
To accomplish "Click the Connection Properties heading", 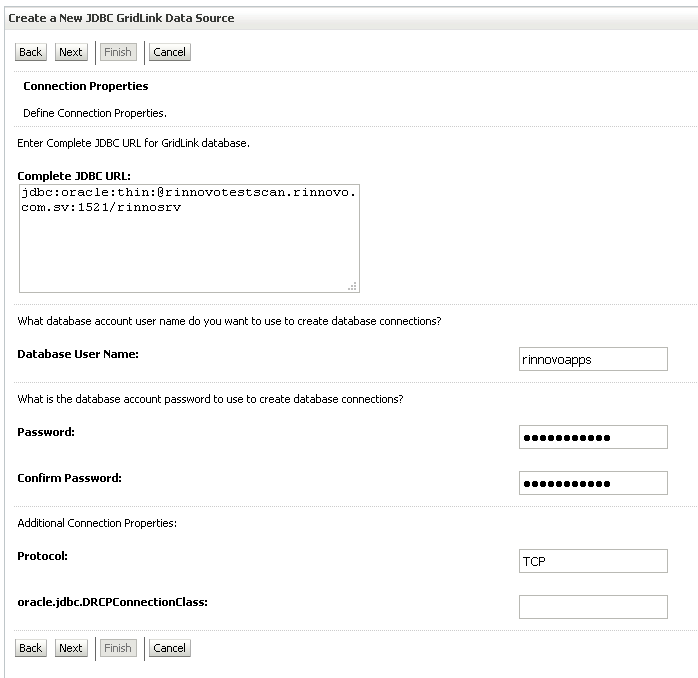I will coord(86,86).
